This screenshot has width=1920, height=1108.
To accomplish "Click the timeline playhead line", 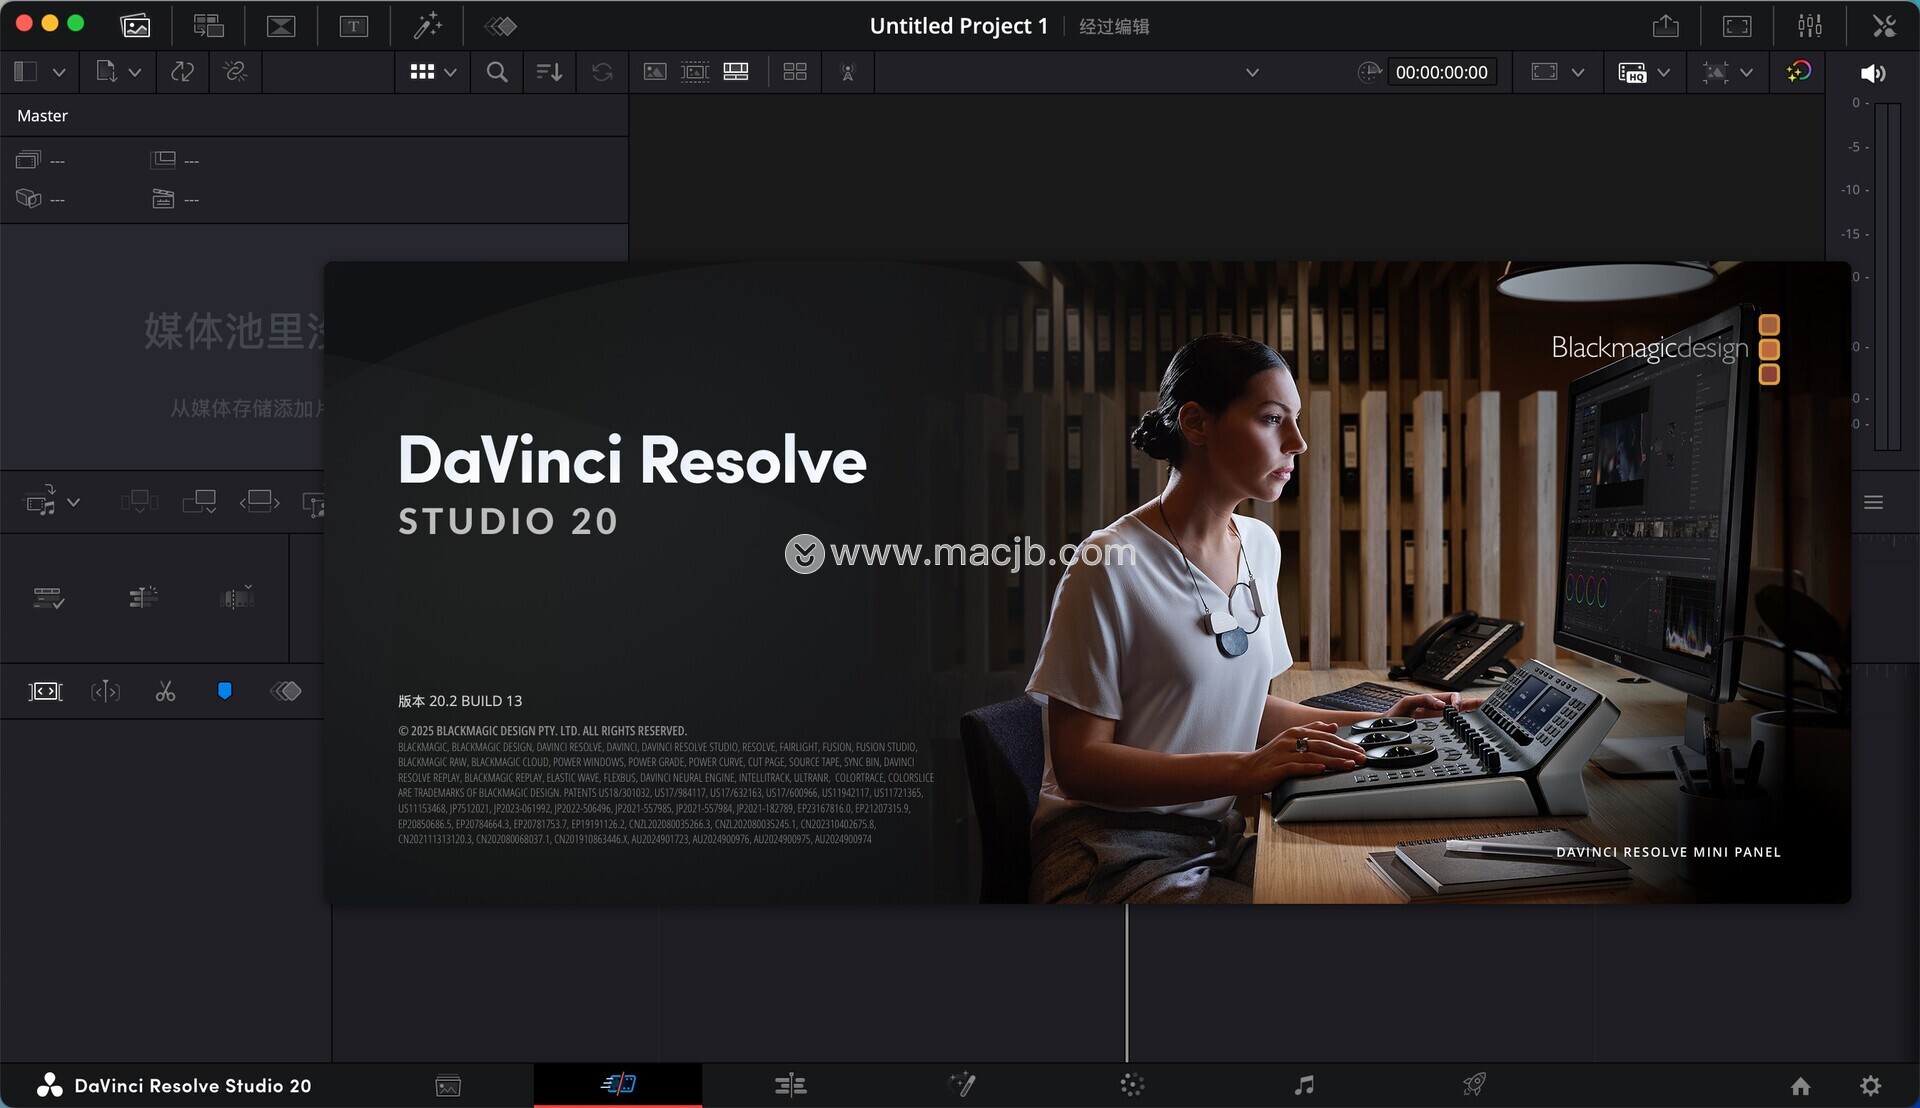I will point(1127,982).
